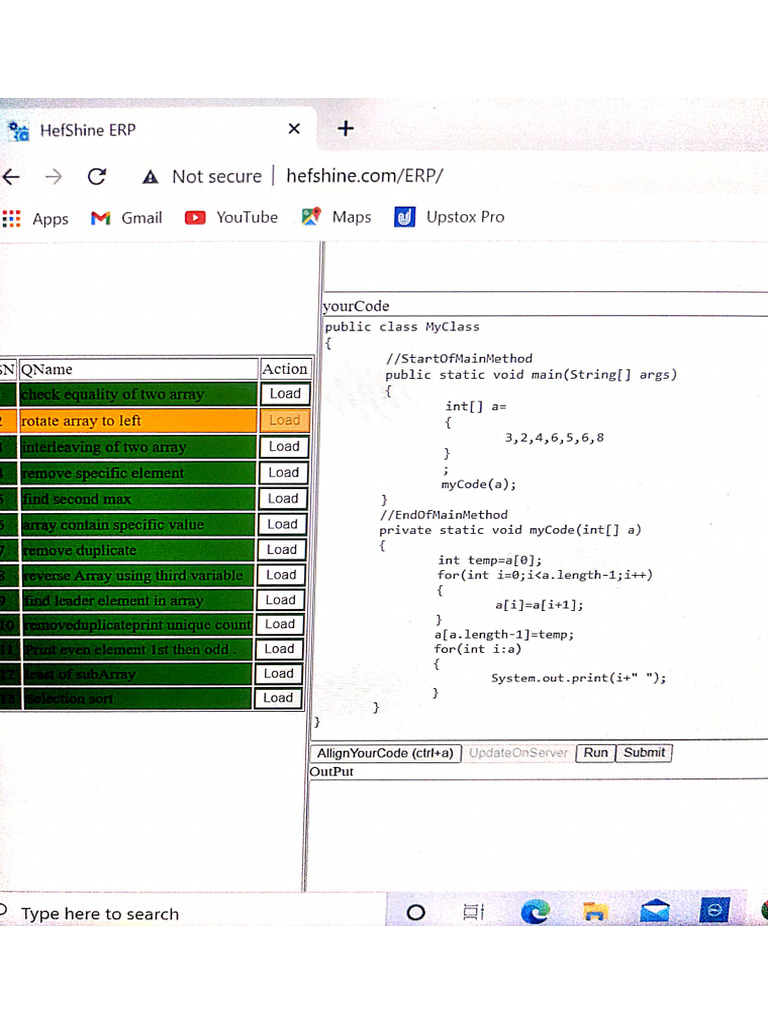Click the Type here to search box

(x=100, y=913)
